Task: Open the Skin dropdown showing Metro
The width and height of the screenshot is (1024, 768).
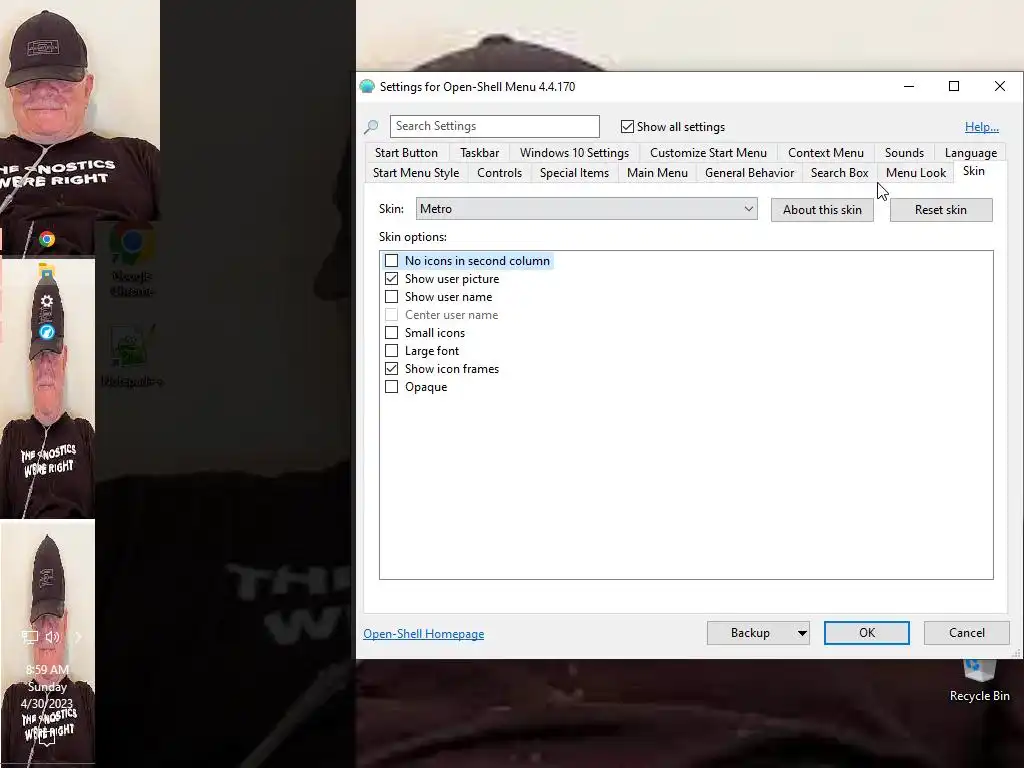Action: (x=586, y=209)
